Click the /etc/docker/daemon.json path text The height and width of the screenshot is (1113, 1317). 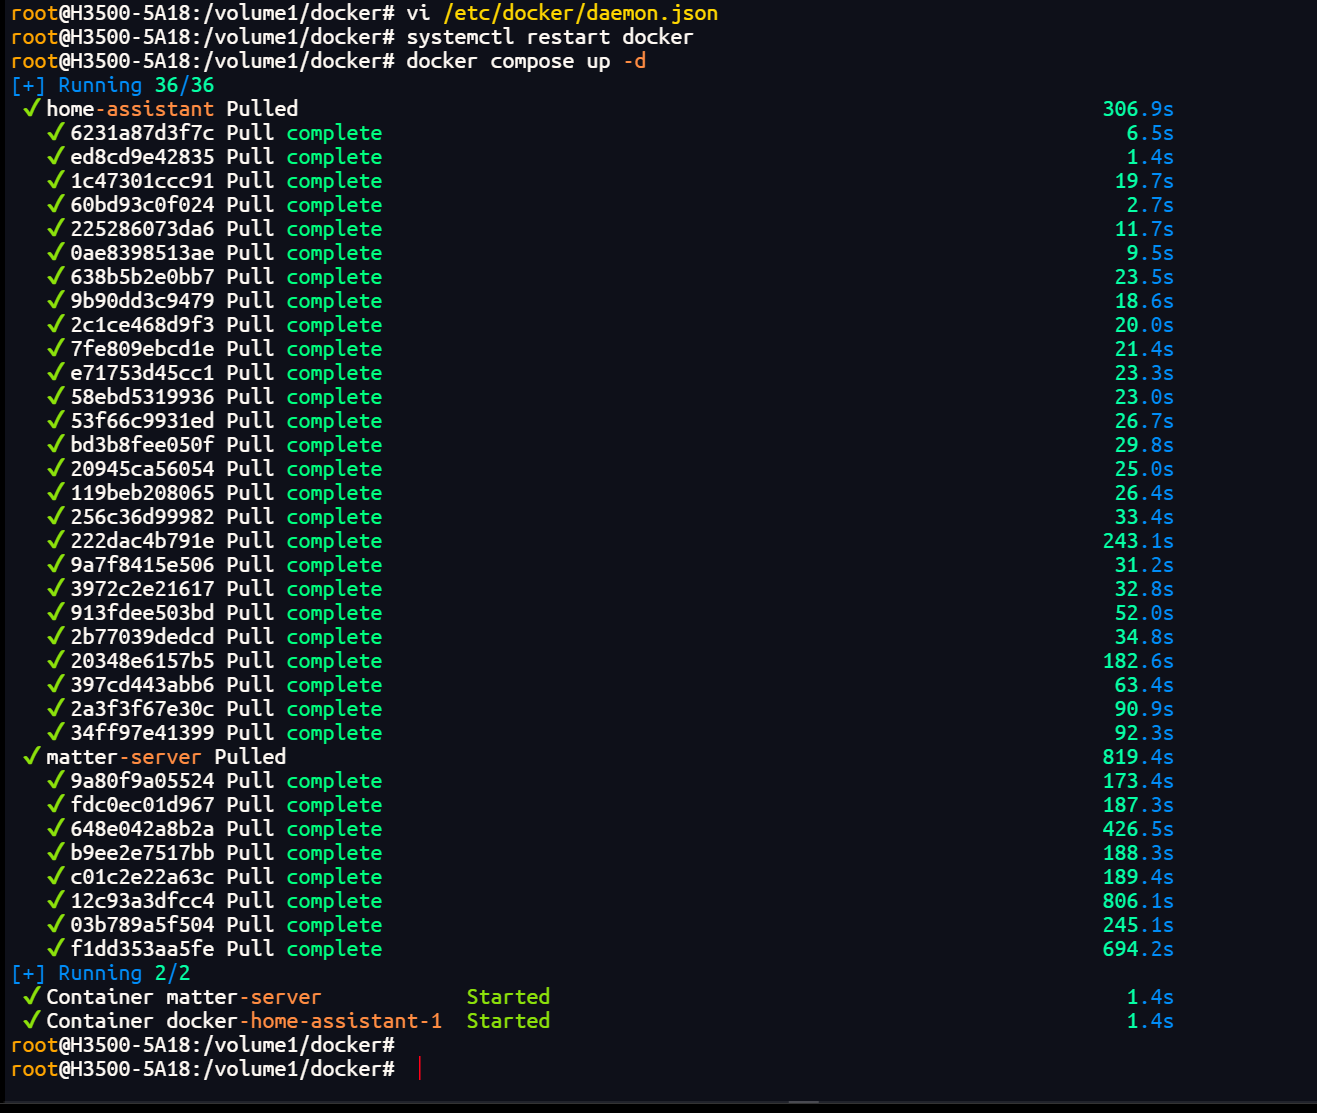coord(580,13)
